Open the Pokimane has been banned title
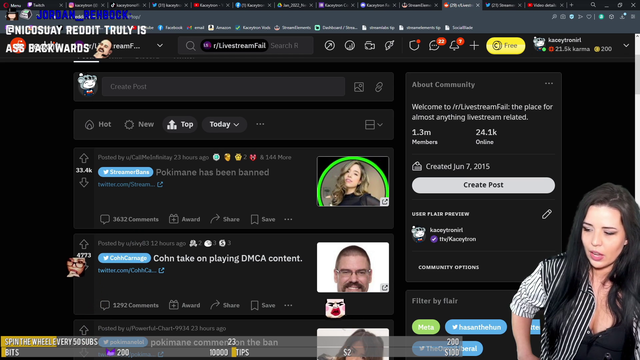This screenshot has height=360, width=640. (212, 172)
